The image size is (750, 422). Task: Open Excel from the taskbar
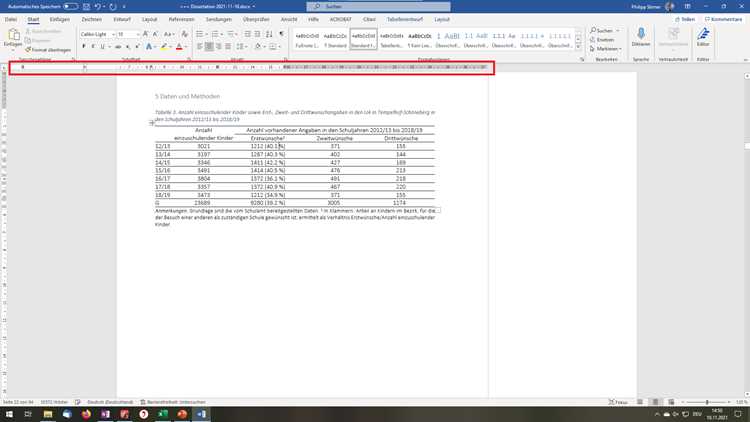click(x=163, y=414)
